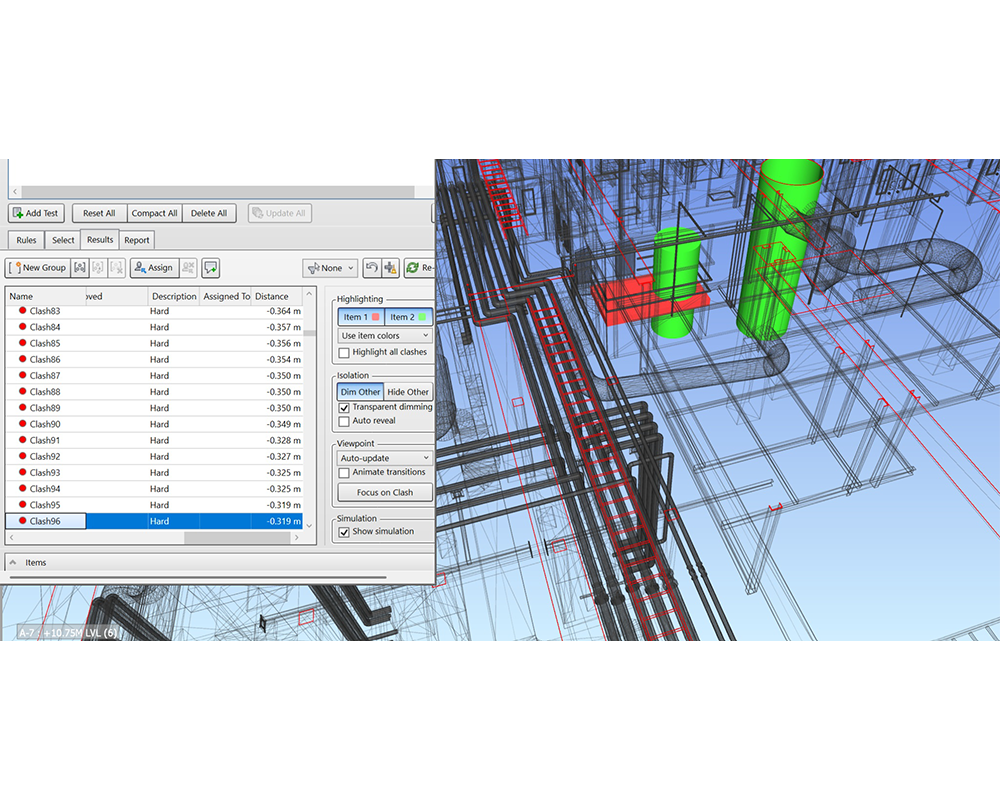Image resolution: width=1000 pixels, height=800 pixels.
Task: Click the Delete All button
Action: (209, 213)
